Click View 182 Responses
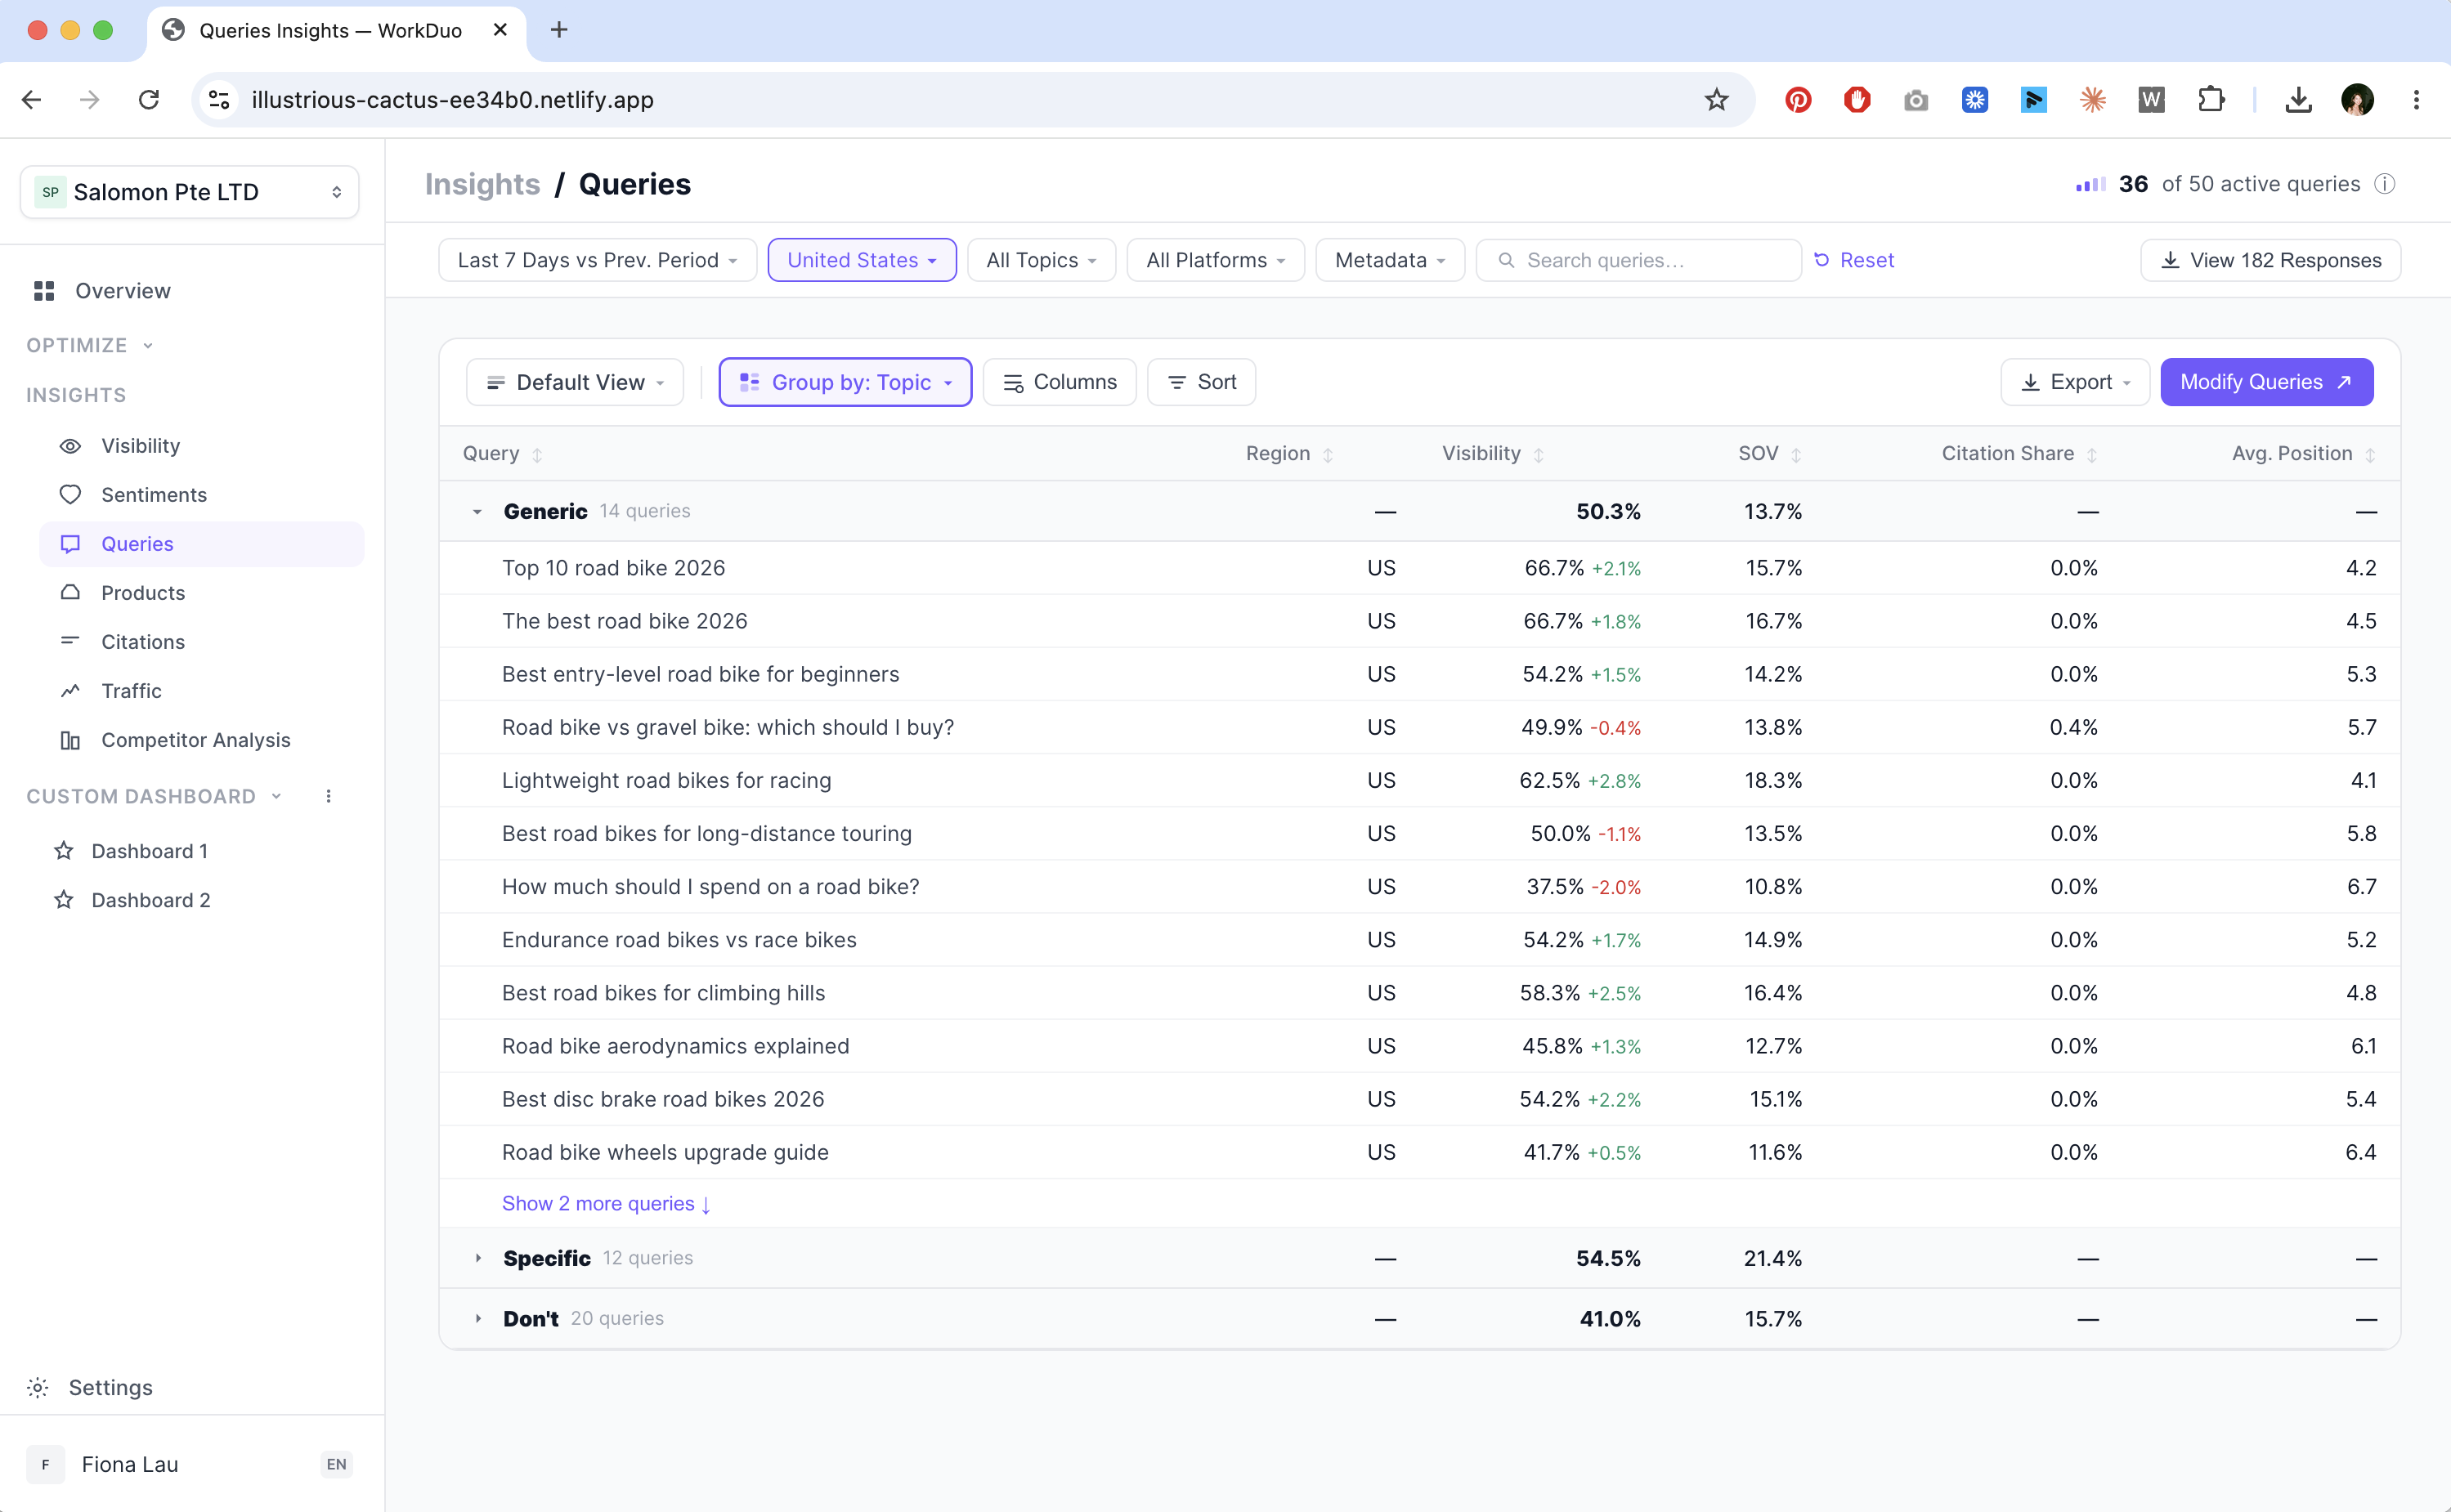Screen dimensions: 2451x1512 [x=2270, y=260]
